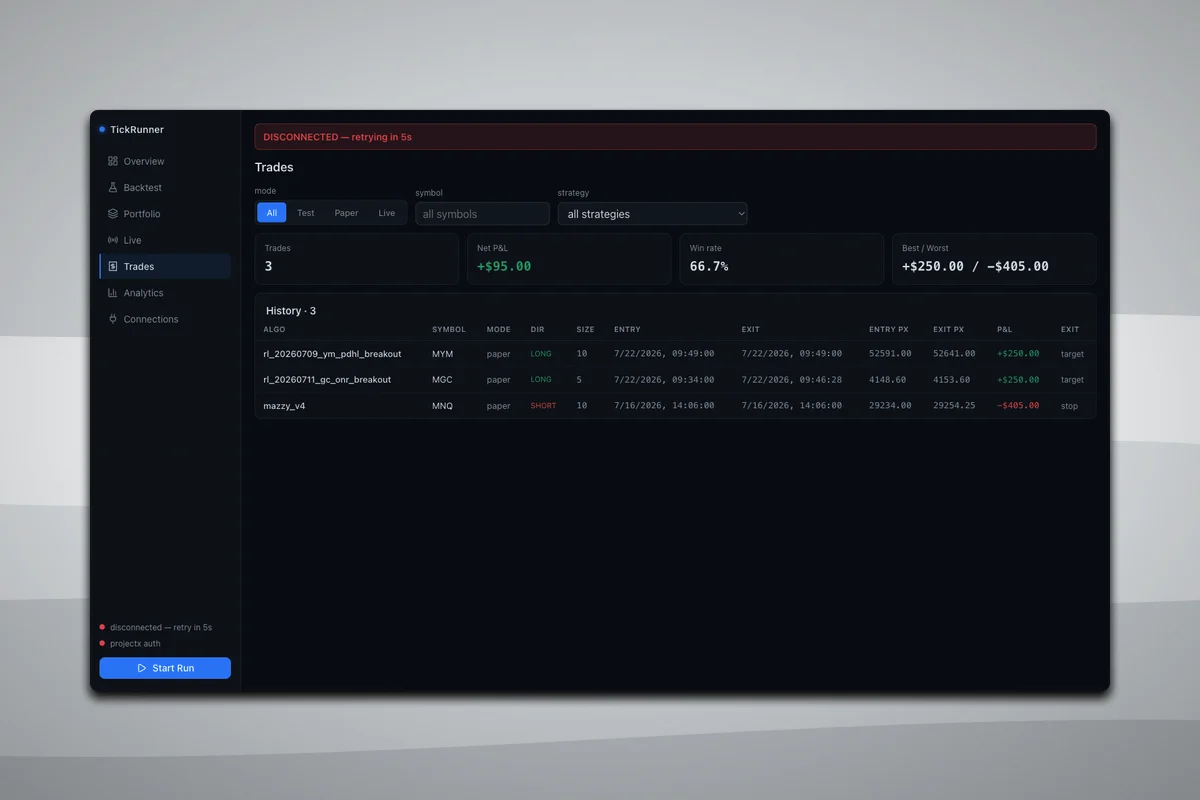
Task: Click the SYMBOL column header
Action: point(449,329)
